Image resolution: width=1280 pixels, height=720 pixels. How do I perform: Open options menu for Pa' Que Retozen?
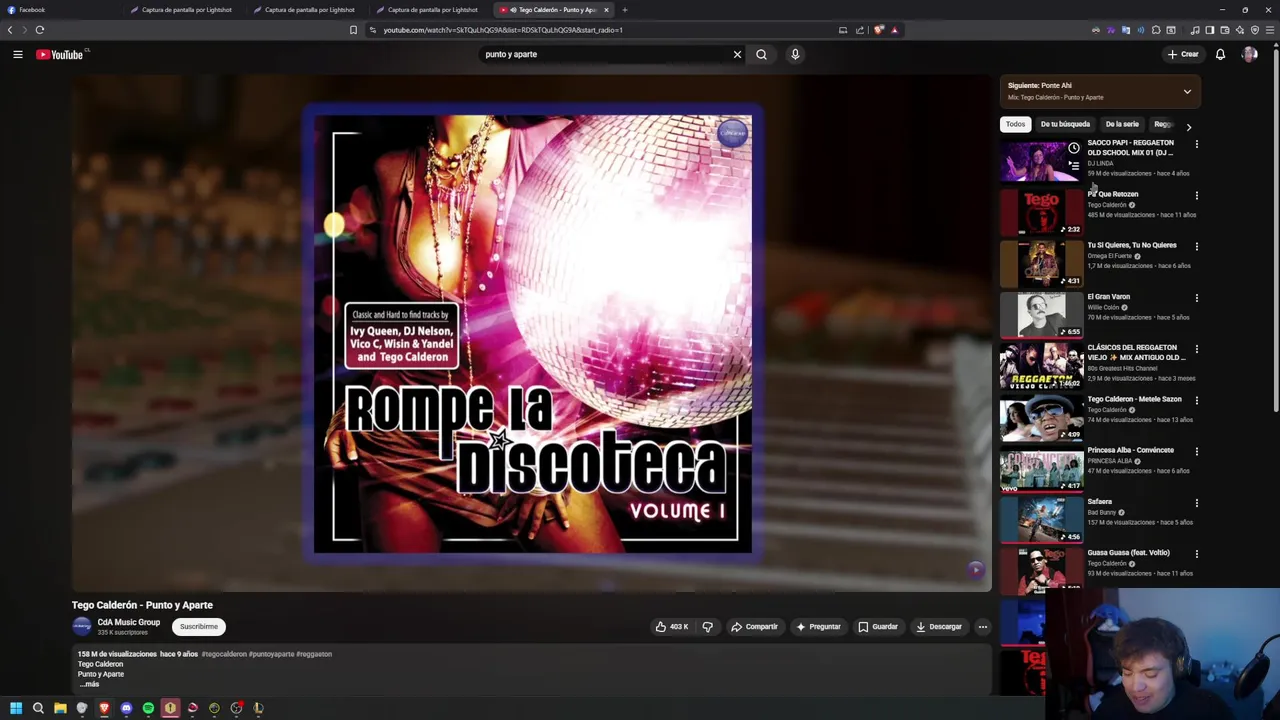coord(1196,195)
